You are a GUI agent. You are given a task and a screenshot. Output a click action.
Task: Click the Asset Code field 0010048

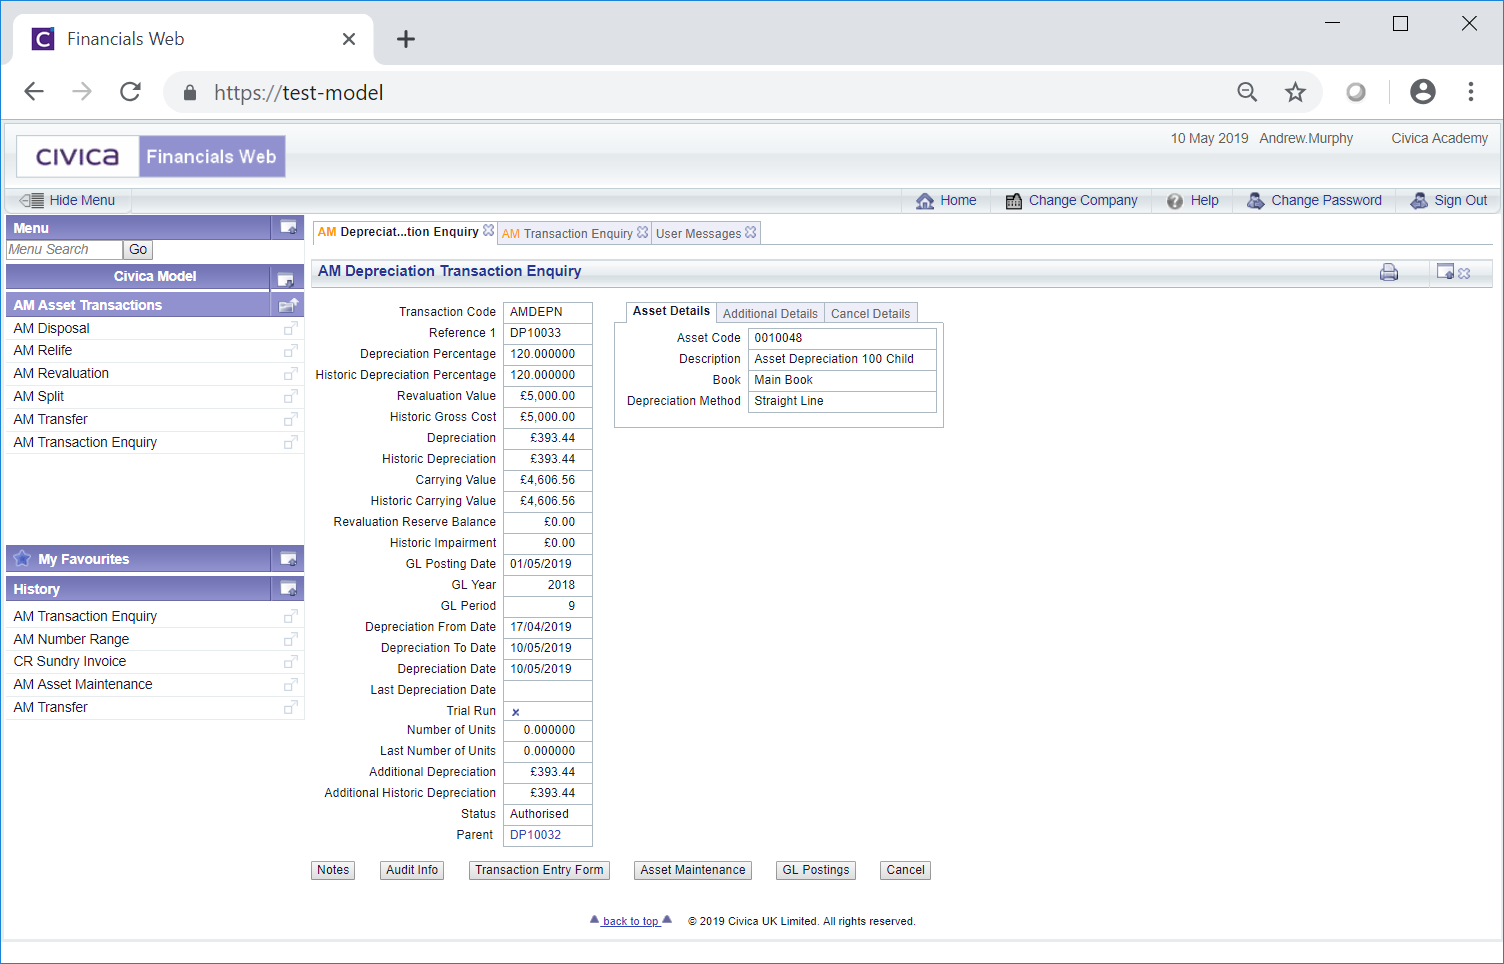click(x=842, y=338)
